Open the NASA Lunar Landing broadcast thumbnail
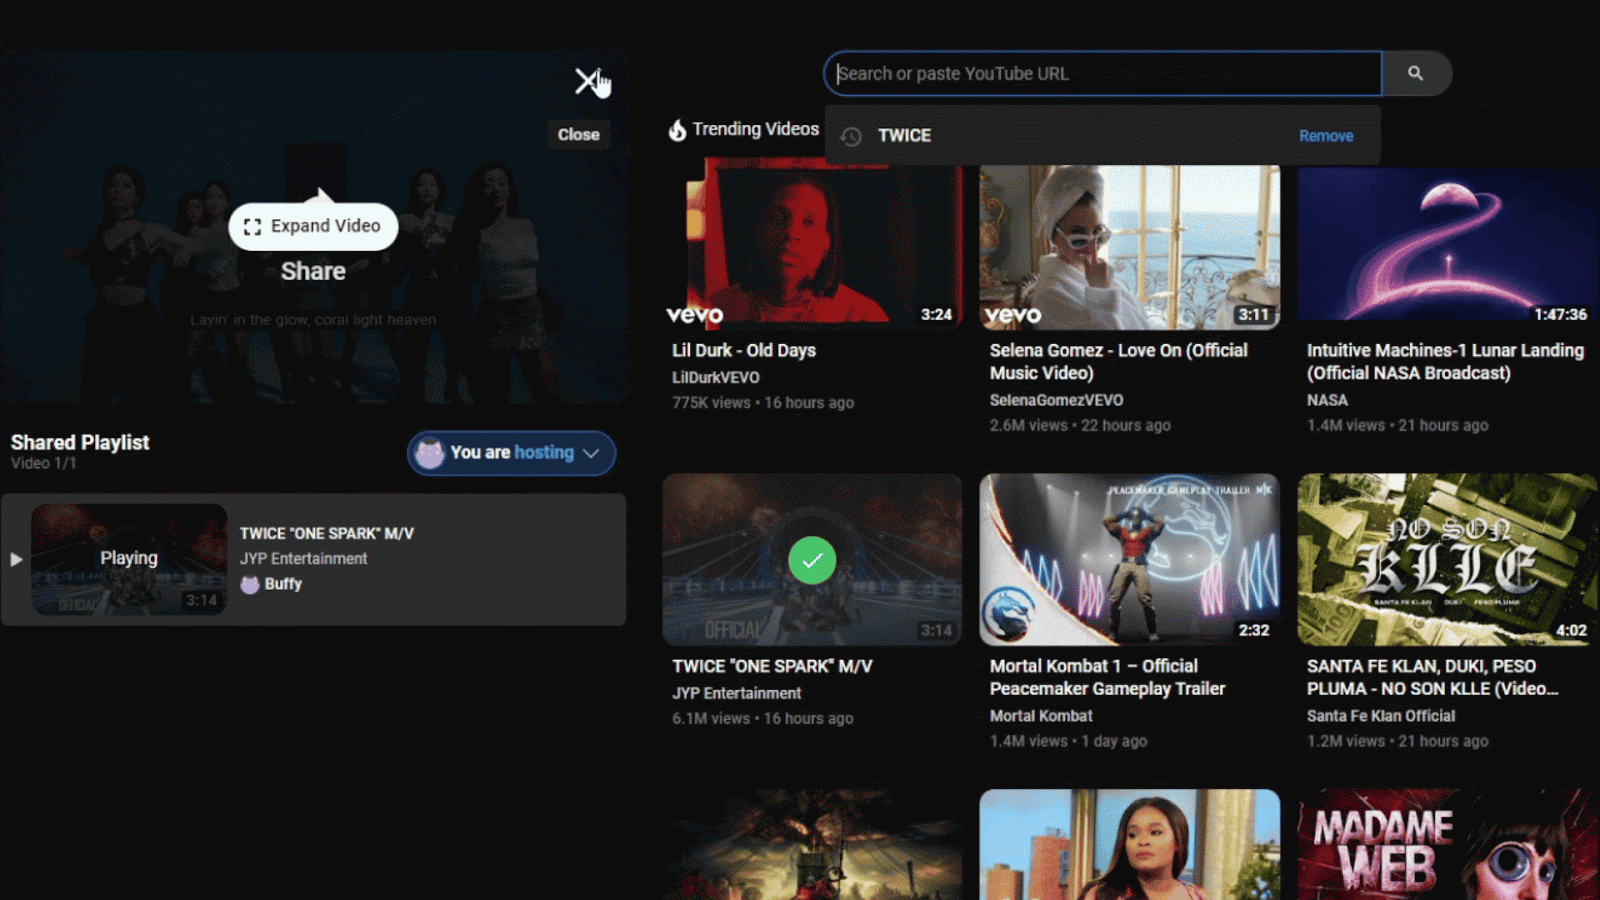1600x900 pixels. click(1446, 247)
